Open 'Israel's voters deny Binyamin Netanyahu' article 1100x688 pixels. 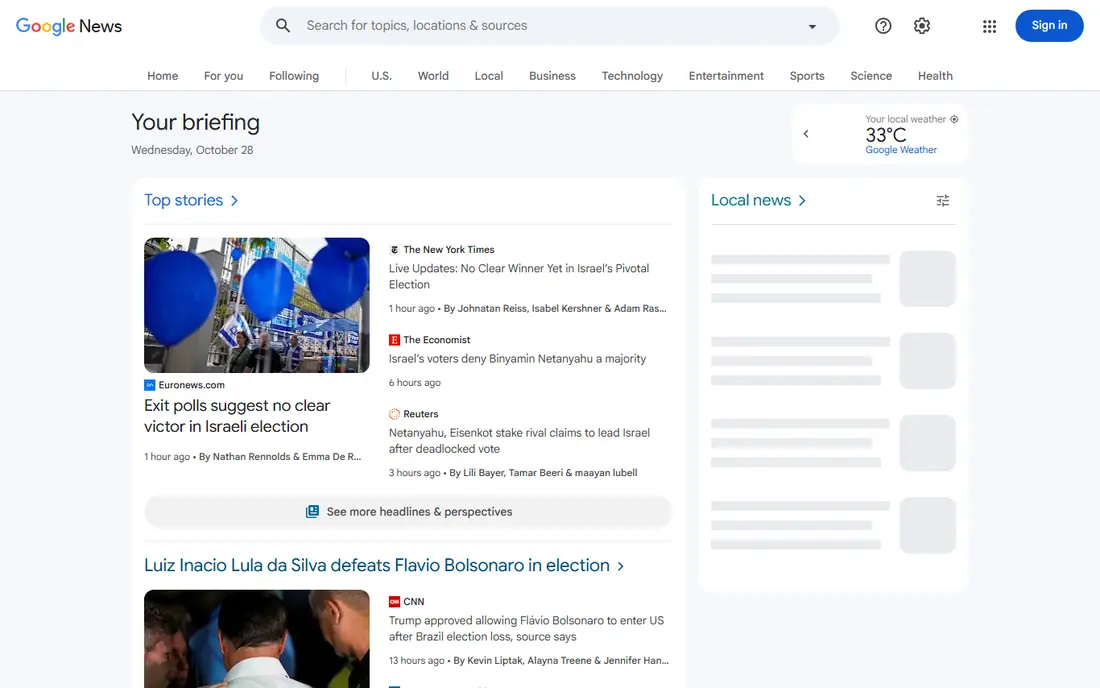tap(517, 358)
